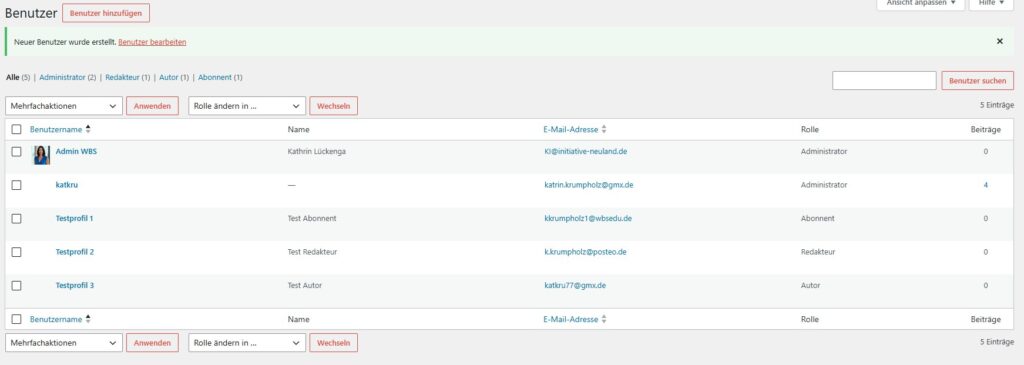
Task: Open the Testprofil 3 user link
Action: (x=74, y=285)
